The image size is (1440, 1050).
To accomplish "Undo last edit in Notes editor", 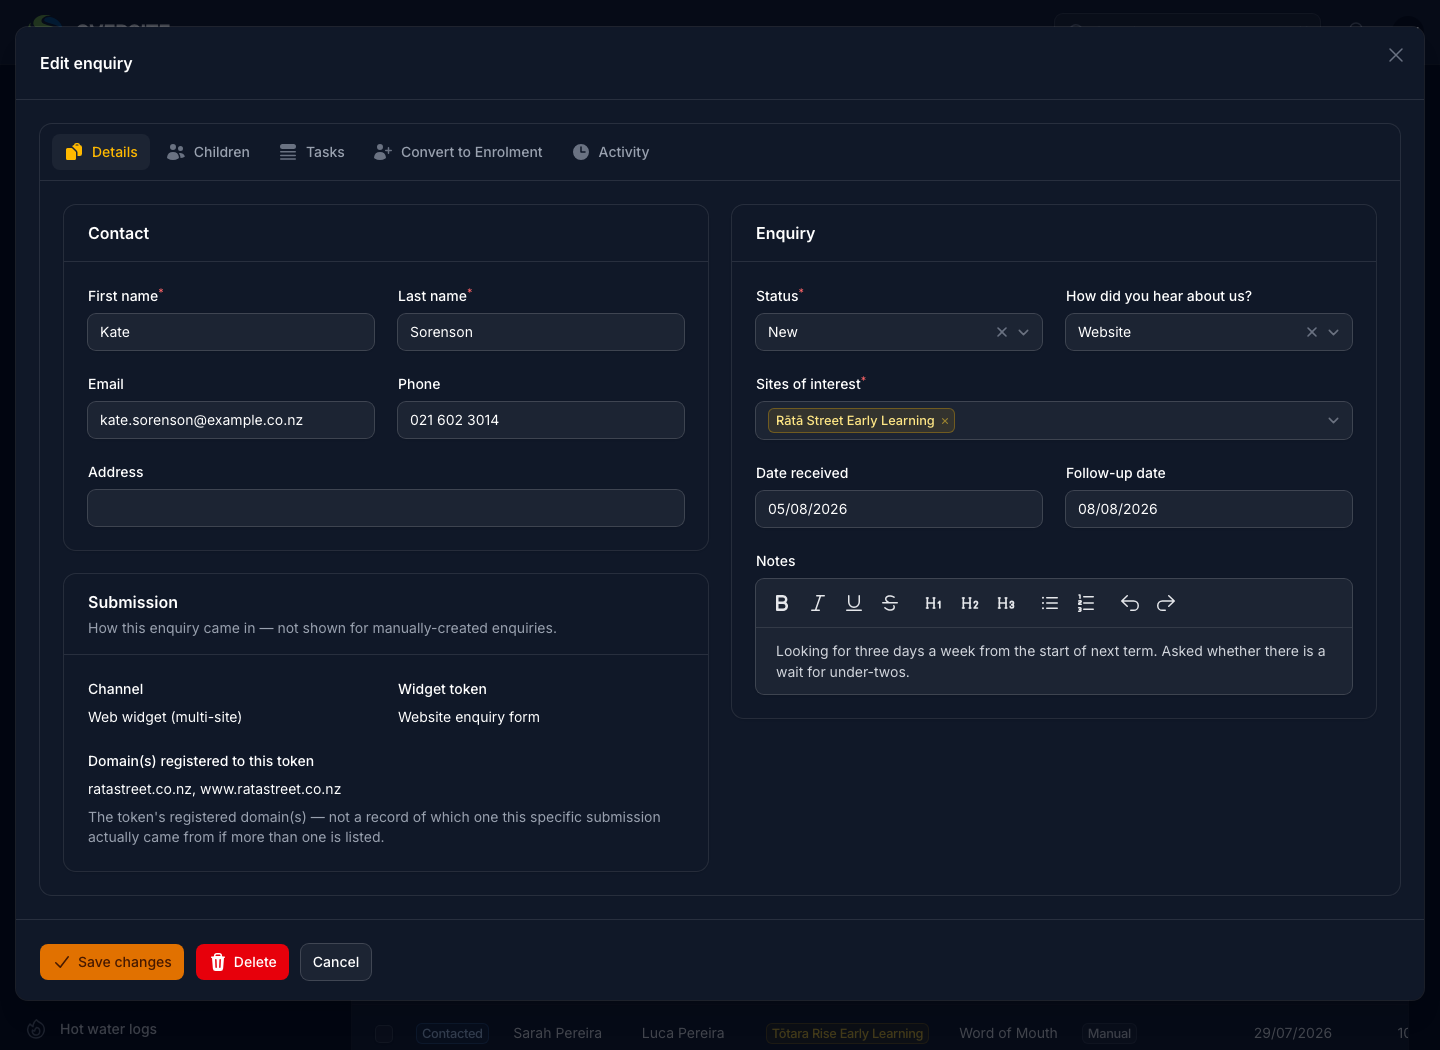I will coord(1130,603).
